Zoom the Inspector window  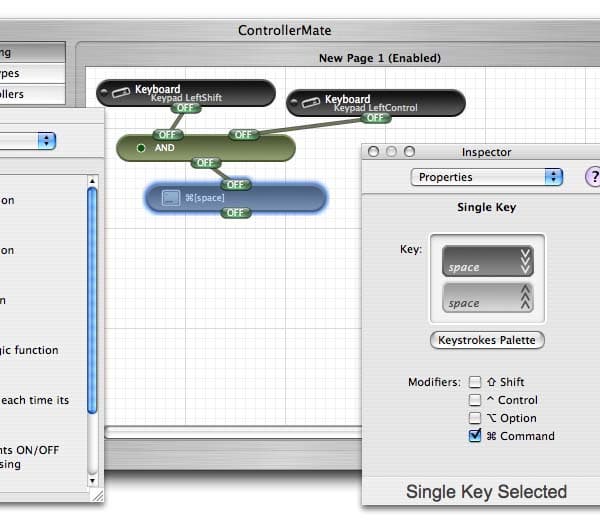click(x=409, y=152)
